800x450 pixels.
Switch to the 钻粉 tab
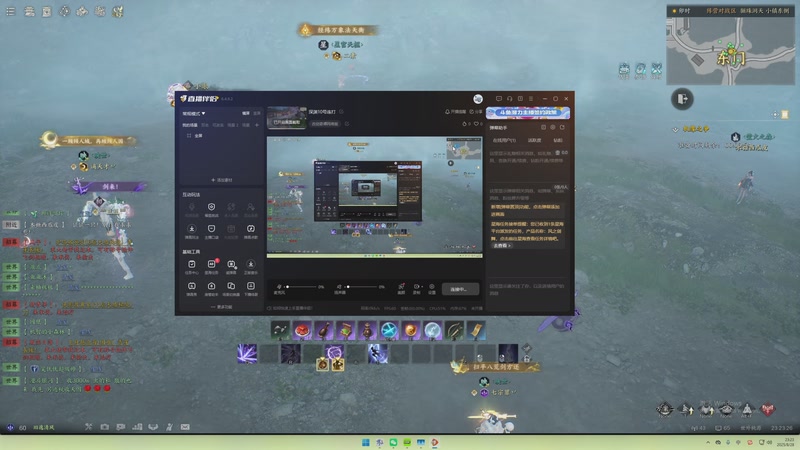[x=558, y=140]
